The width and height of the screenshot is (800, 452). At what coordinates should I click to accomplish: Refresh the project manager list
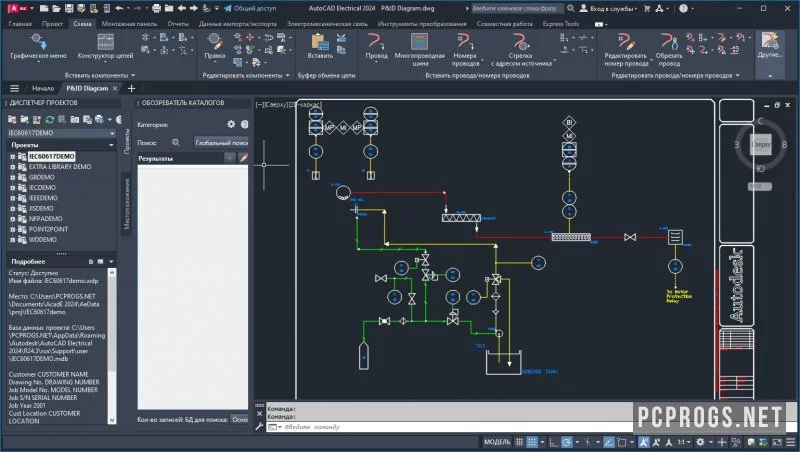click(x=49, y=119)
